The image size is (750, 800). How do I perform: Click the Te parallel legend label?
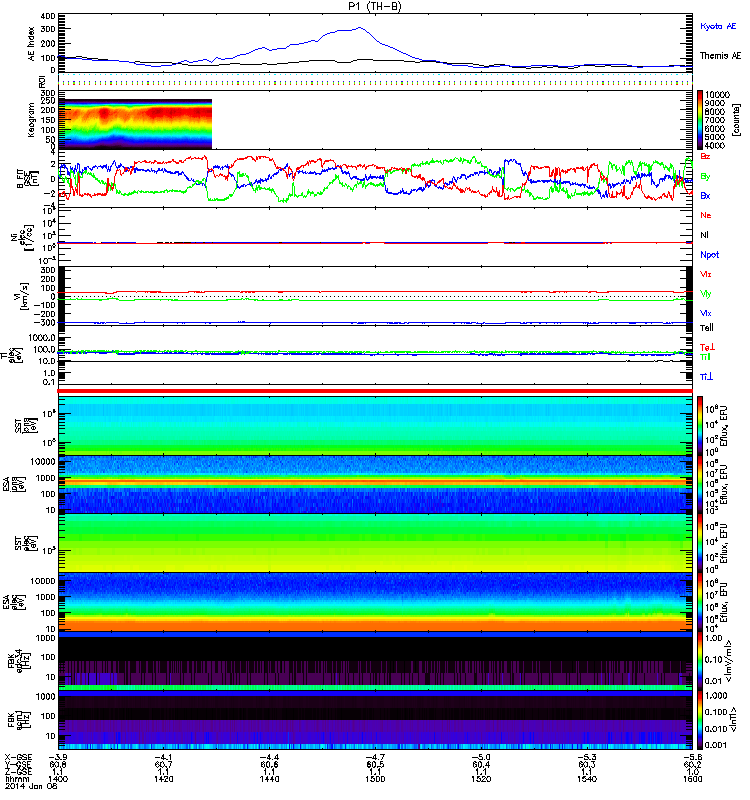point(707,328)
